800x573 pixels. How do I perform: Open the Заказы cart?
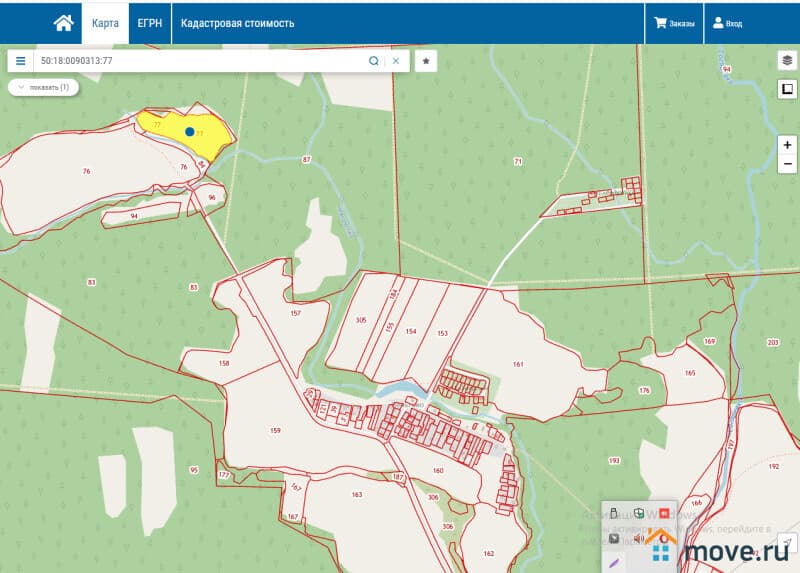click(674, 23)
